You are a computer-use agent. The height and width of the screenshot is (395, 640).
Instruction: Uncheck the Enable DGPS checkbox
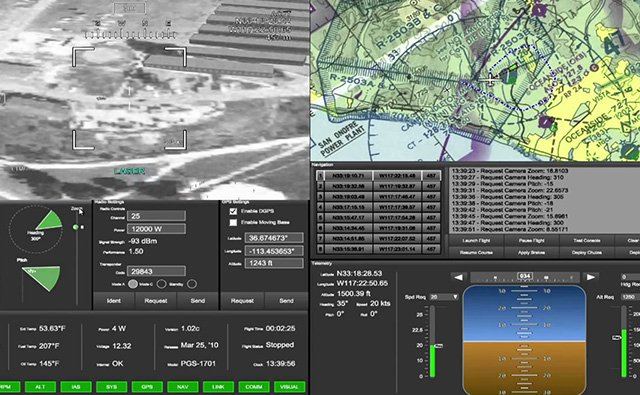(233, 211)
